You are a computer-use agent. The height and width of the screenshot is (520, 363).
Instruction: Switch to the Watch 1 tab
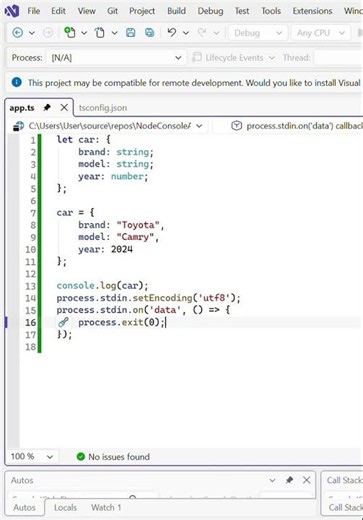pyautogui.click(x=106, y=507)
